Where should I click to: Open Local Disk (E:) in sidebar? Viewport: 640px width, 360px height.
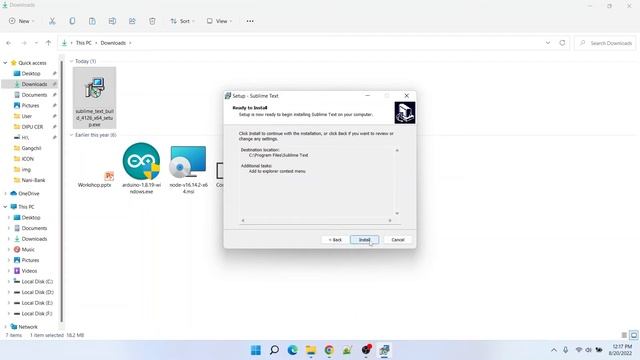(37, 303)
